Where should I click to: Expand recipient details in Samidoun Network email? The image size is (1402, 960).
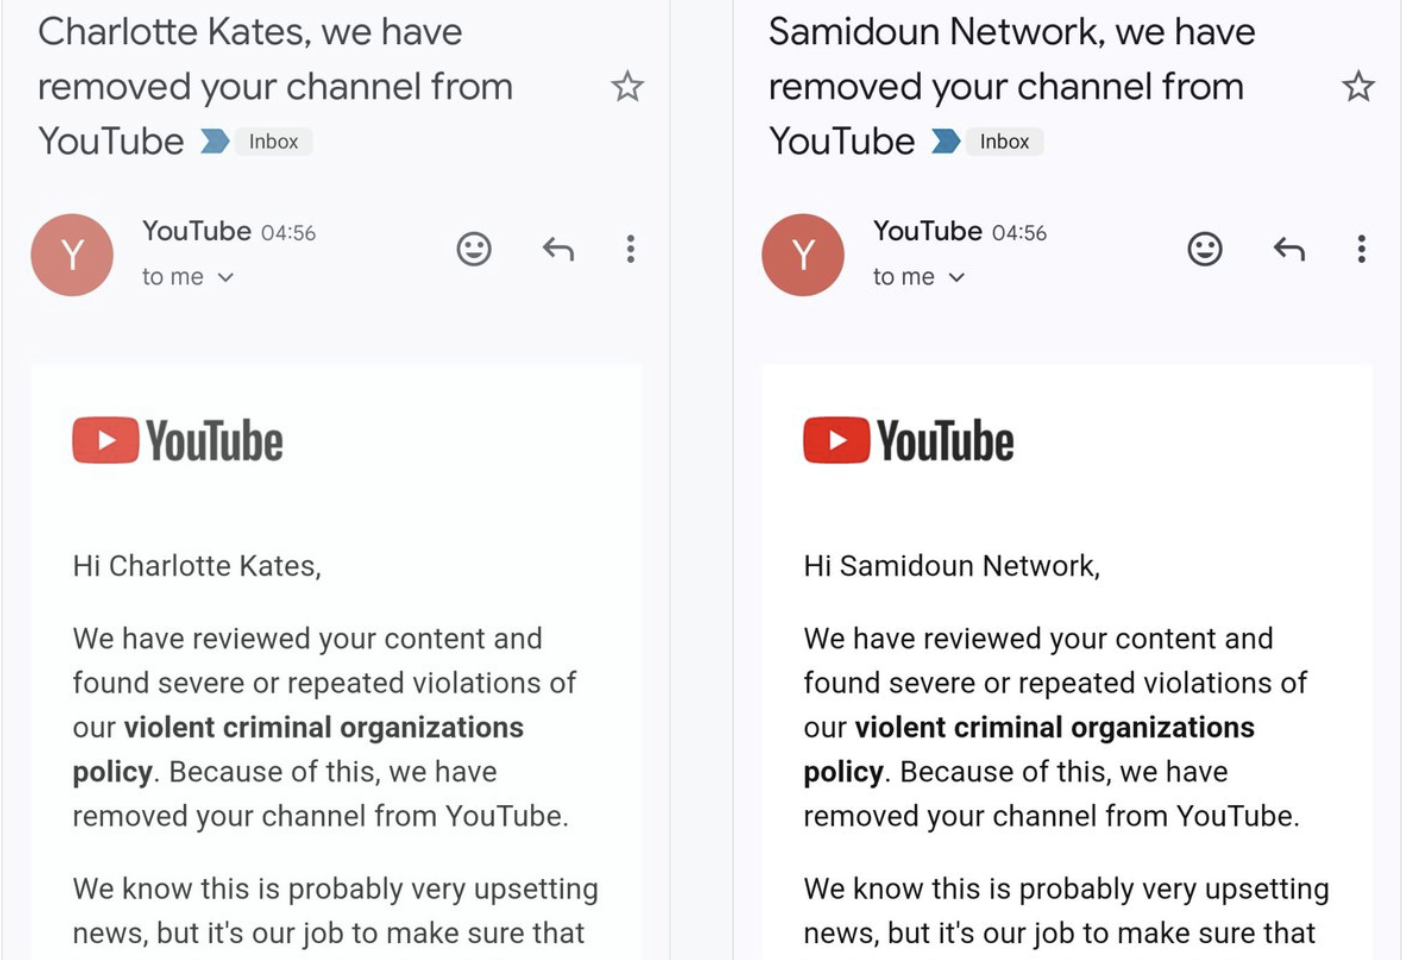coord(957,278)
